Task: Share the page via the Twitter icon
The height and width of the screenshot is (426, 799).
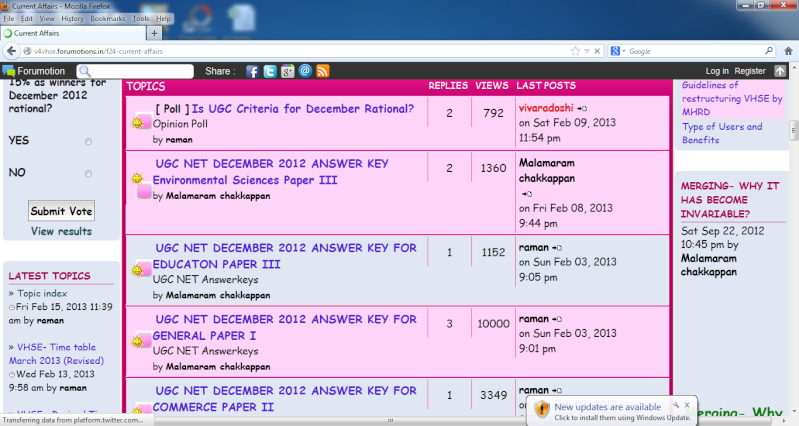Action: (x=270, y=71)
